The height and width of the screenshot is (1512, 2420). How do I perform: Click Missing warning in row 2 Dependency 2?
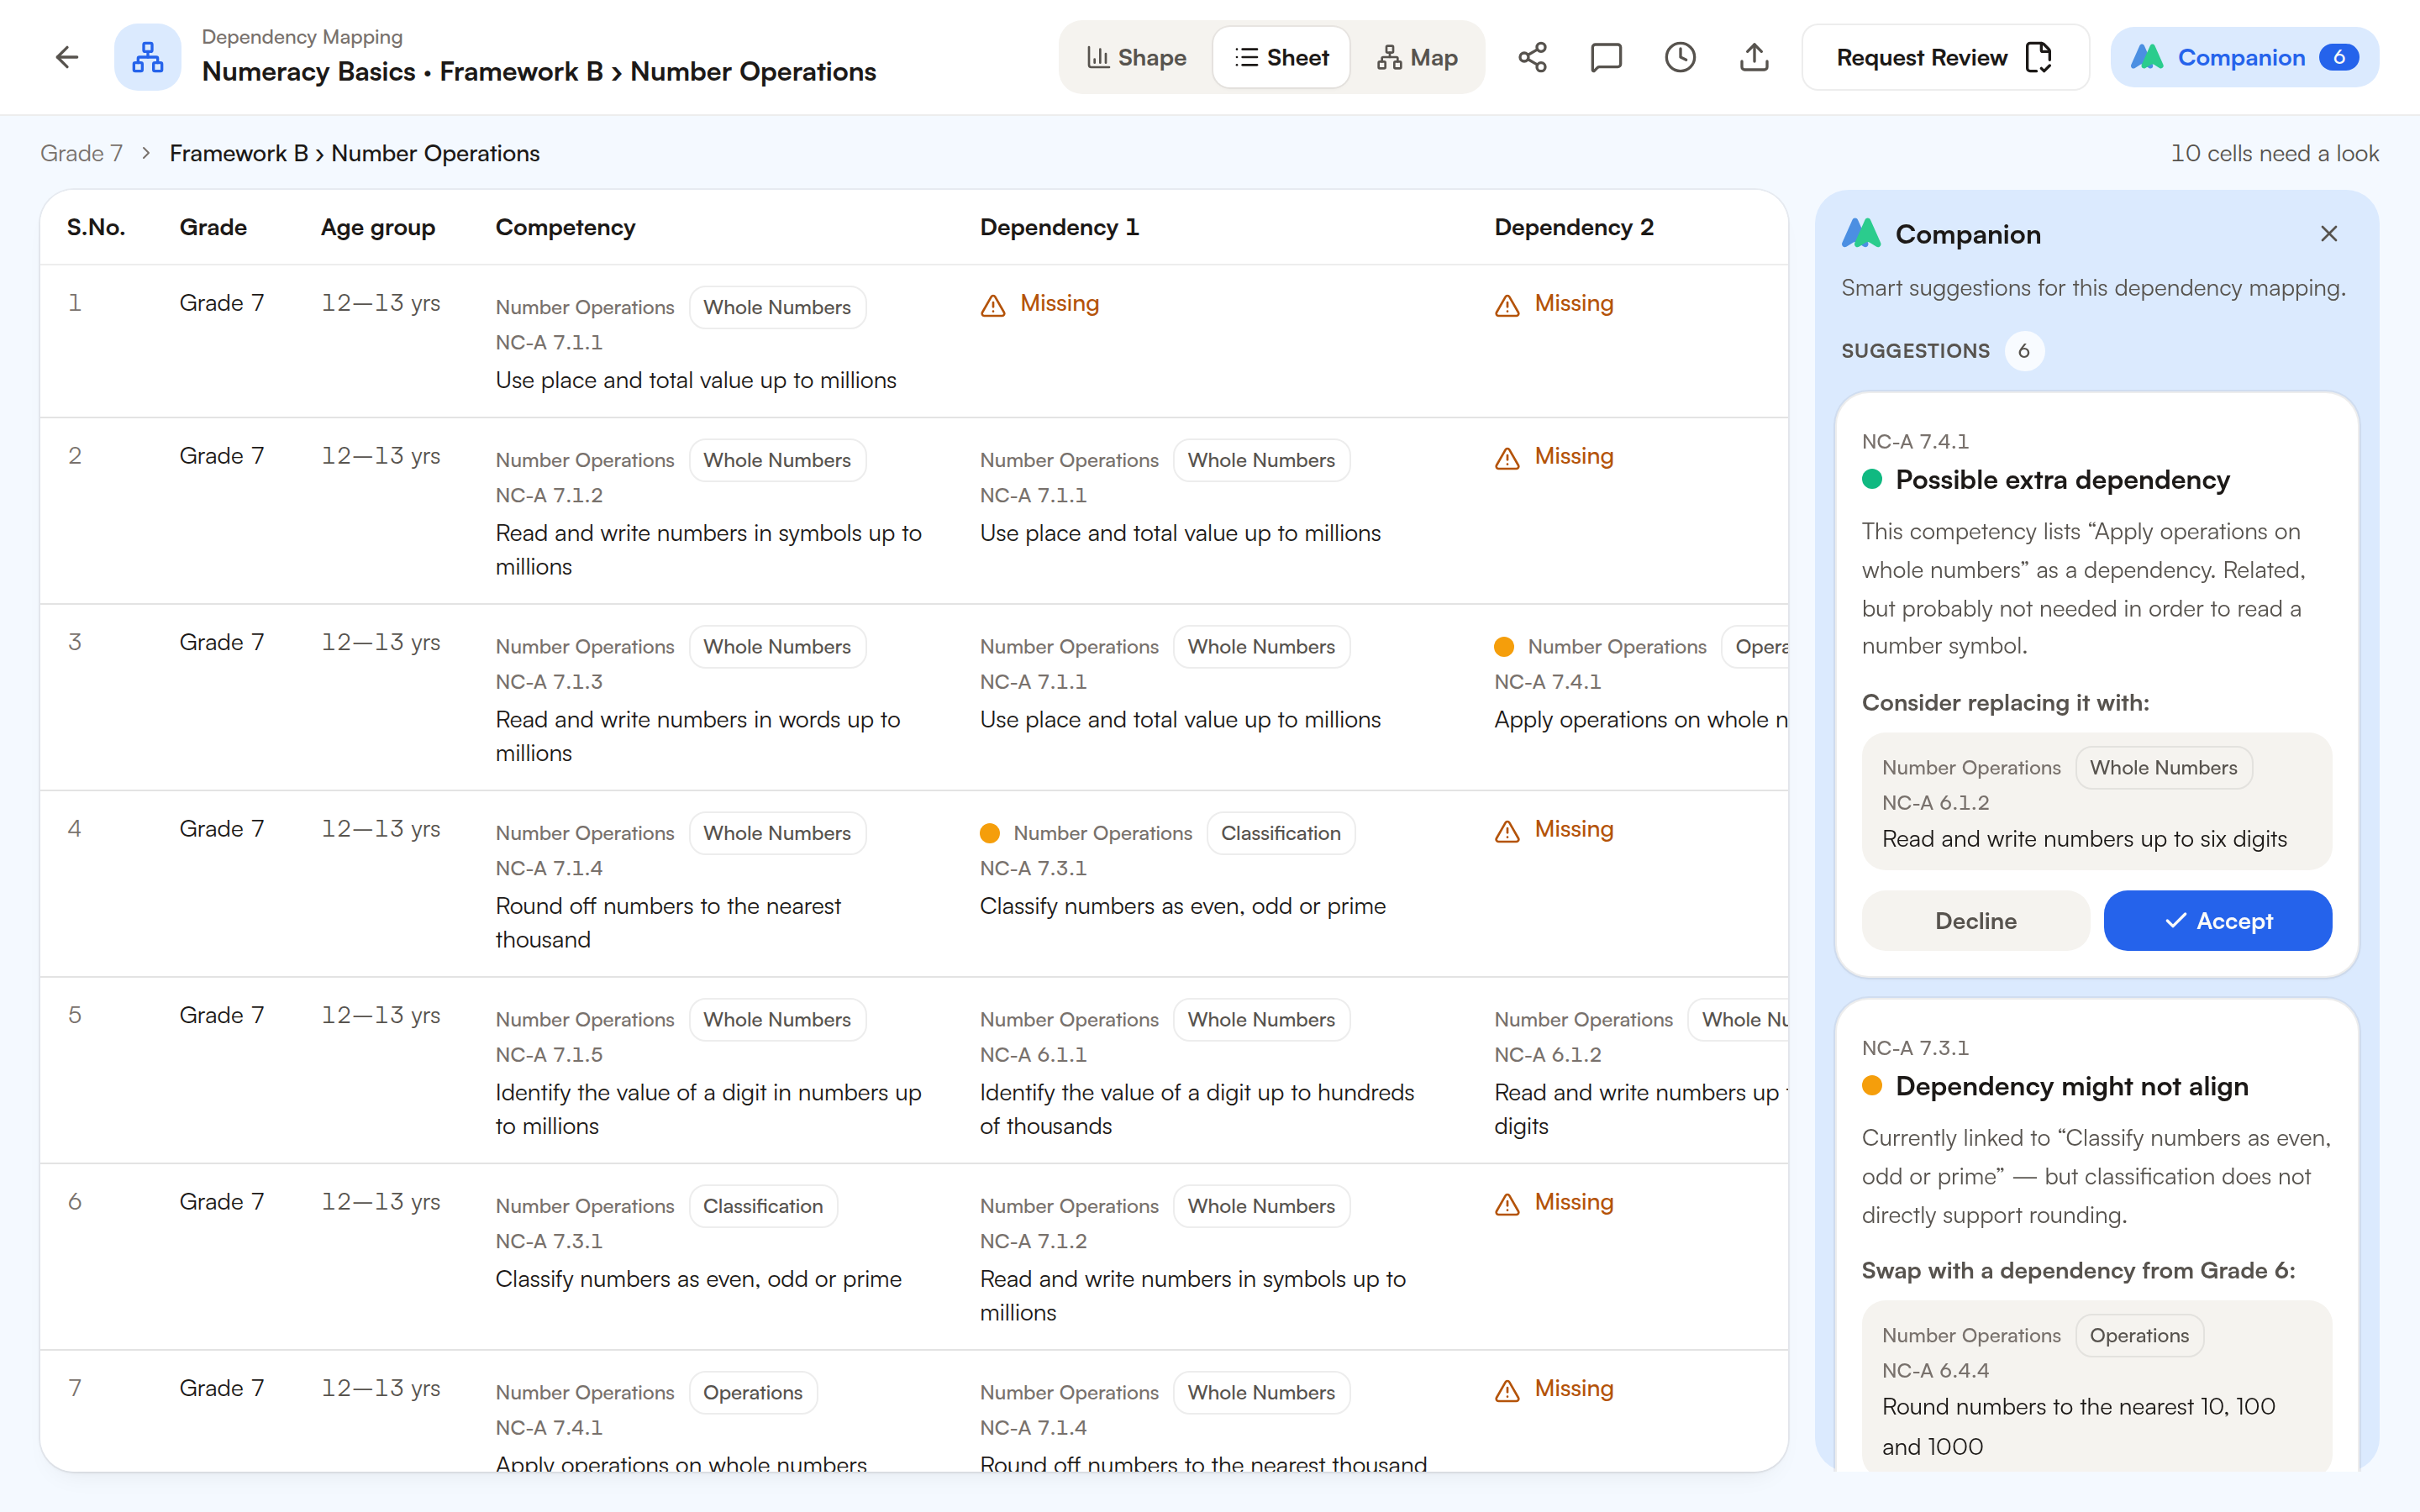pos(1555,457)
